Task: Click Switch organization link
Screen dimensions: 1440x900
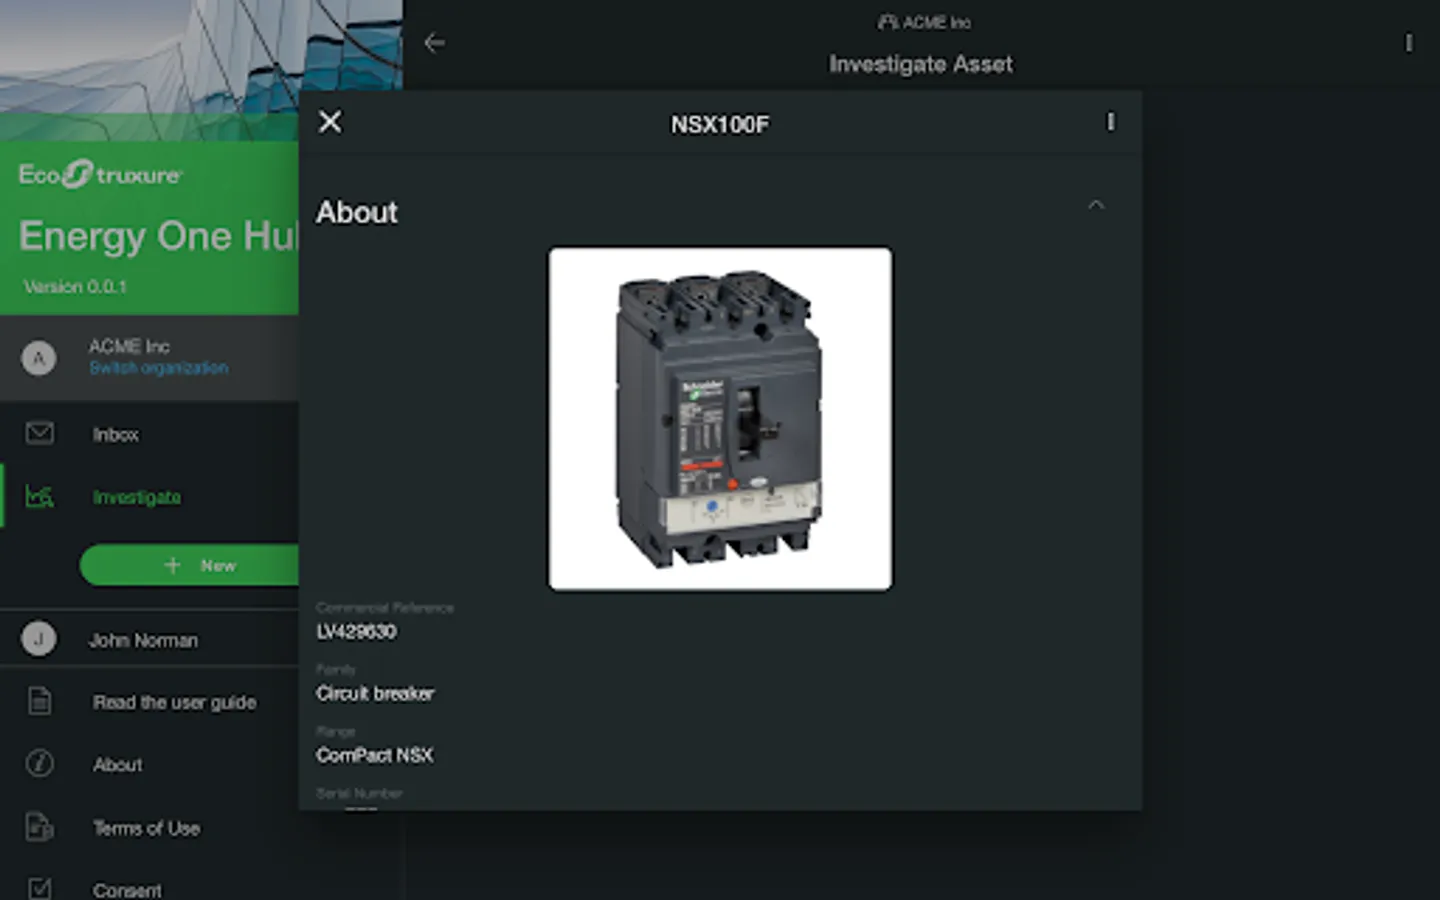Action: coord(159,368)
